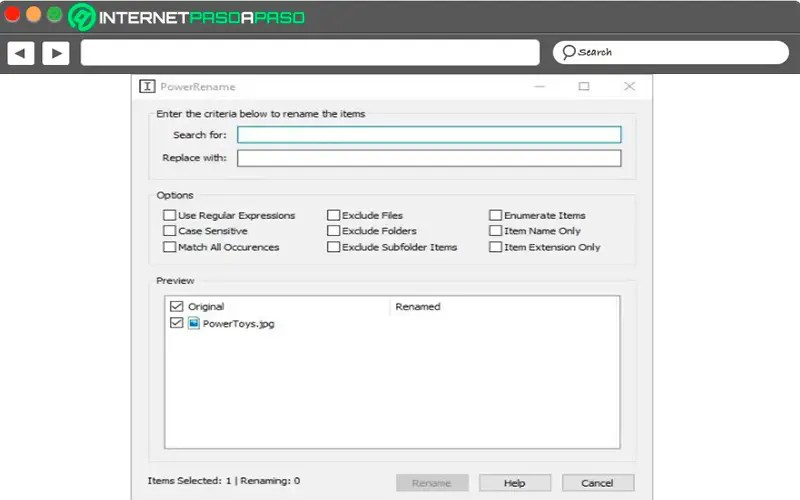
Task: Tick the Exclude Folders checkbox
Action: coord(333,231)
